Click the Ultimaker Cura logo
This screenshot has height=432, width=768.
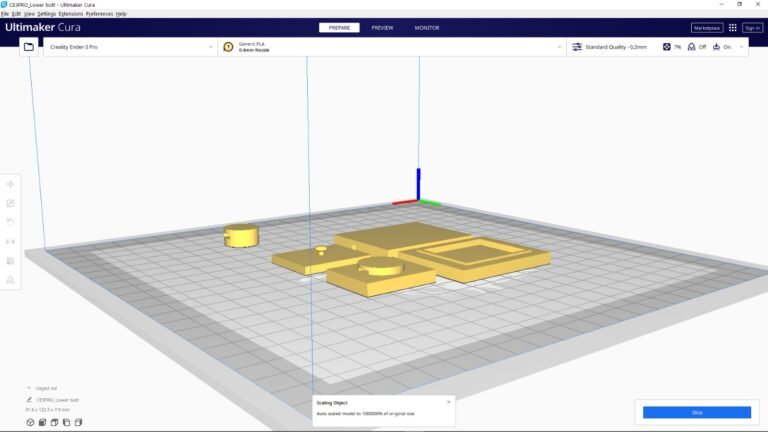tap(43, 27)
